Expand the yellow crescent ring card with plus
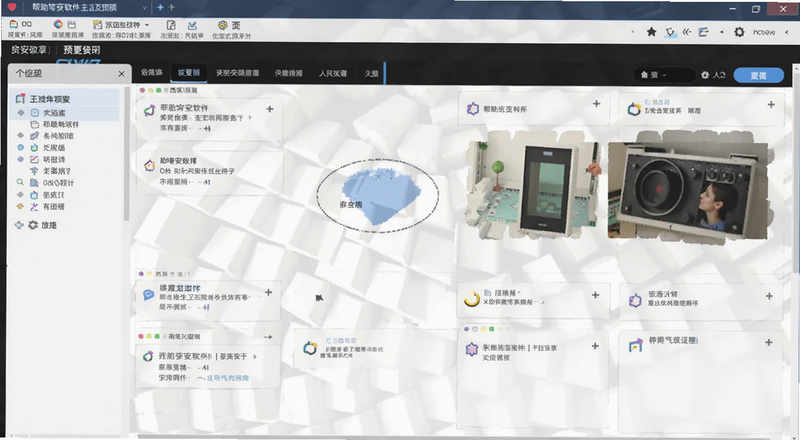 click(595, 295)
